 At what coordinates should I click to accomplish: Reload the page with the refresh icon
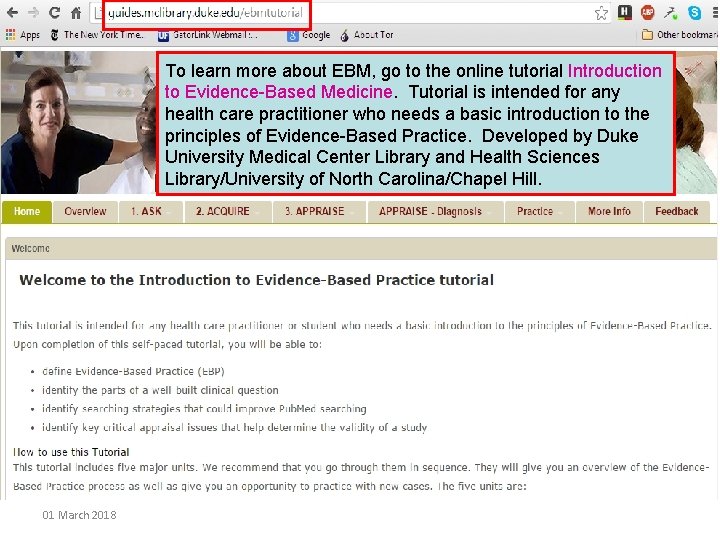click(54, 12)
